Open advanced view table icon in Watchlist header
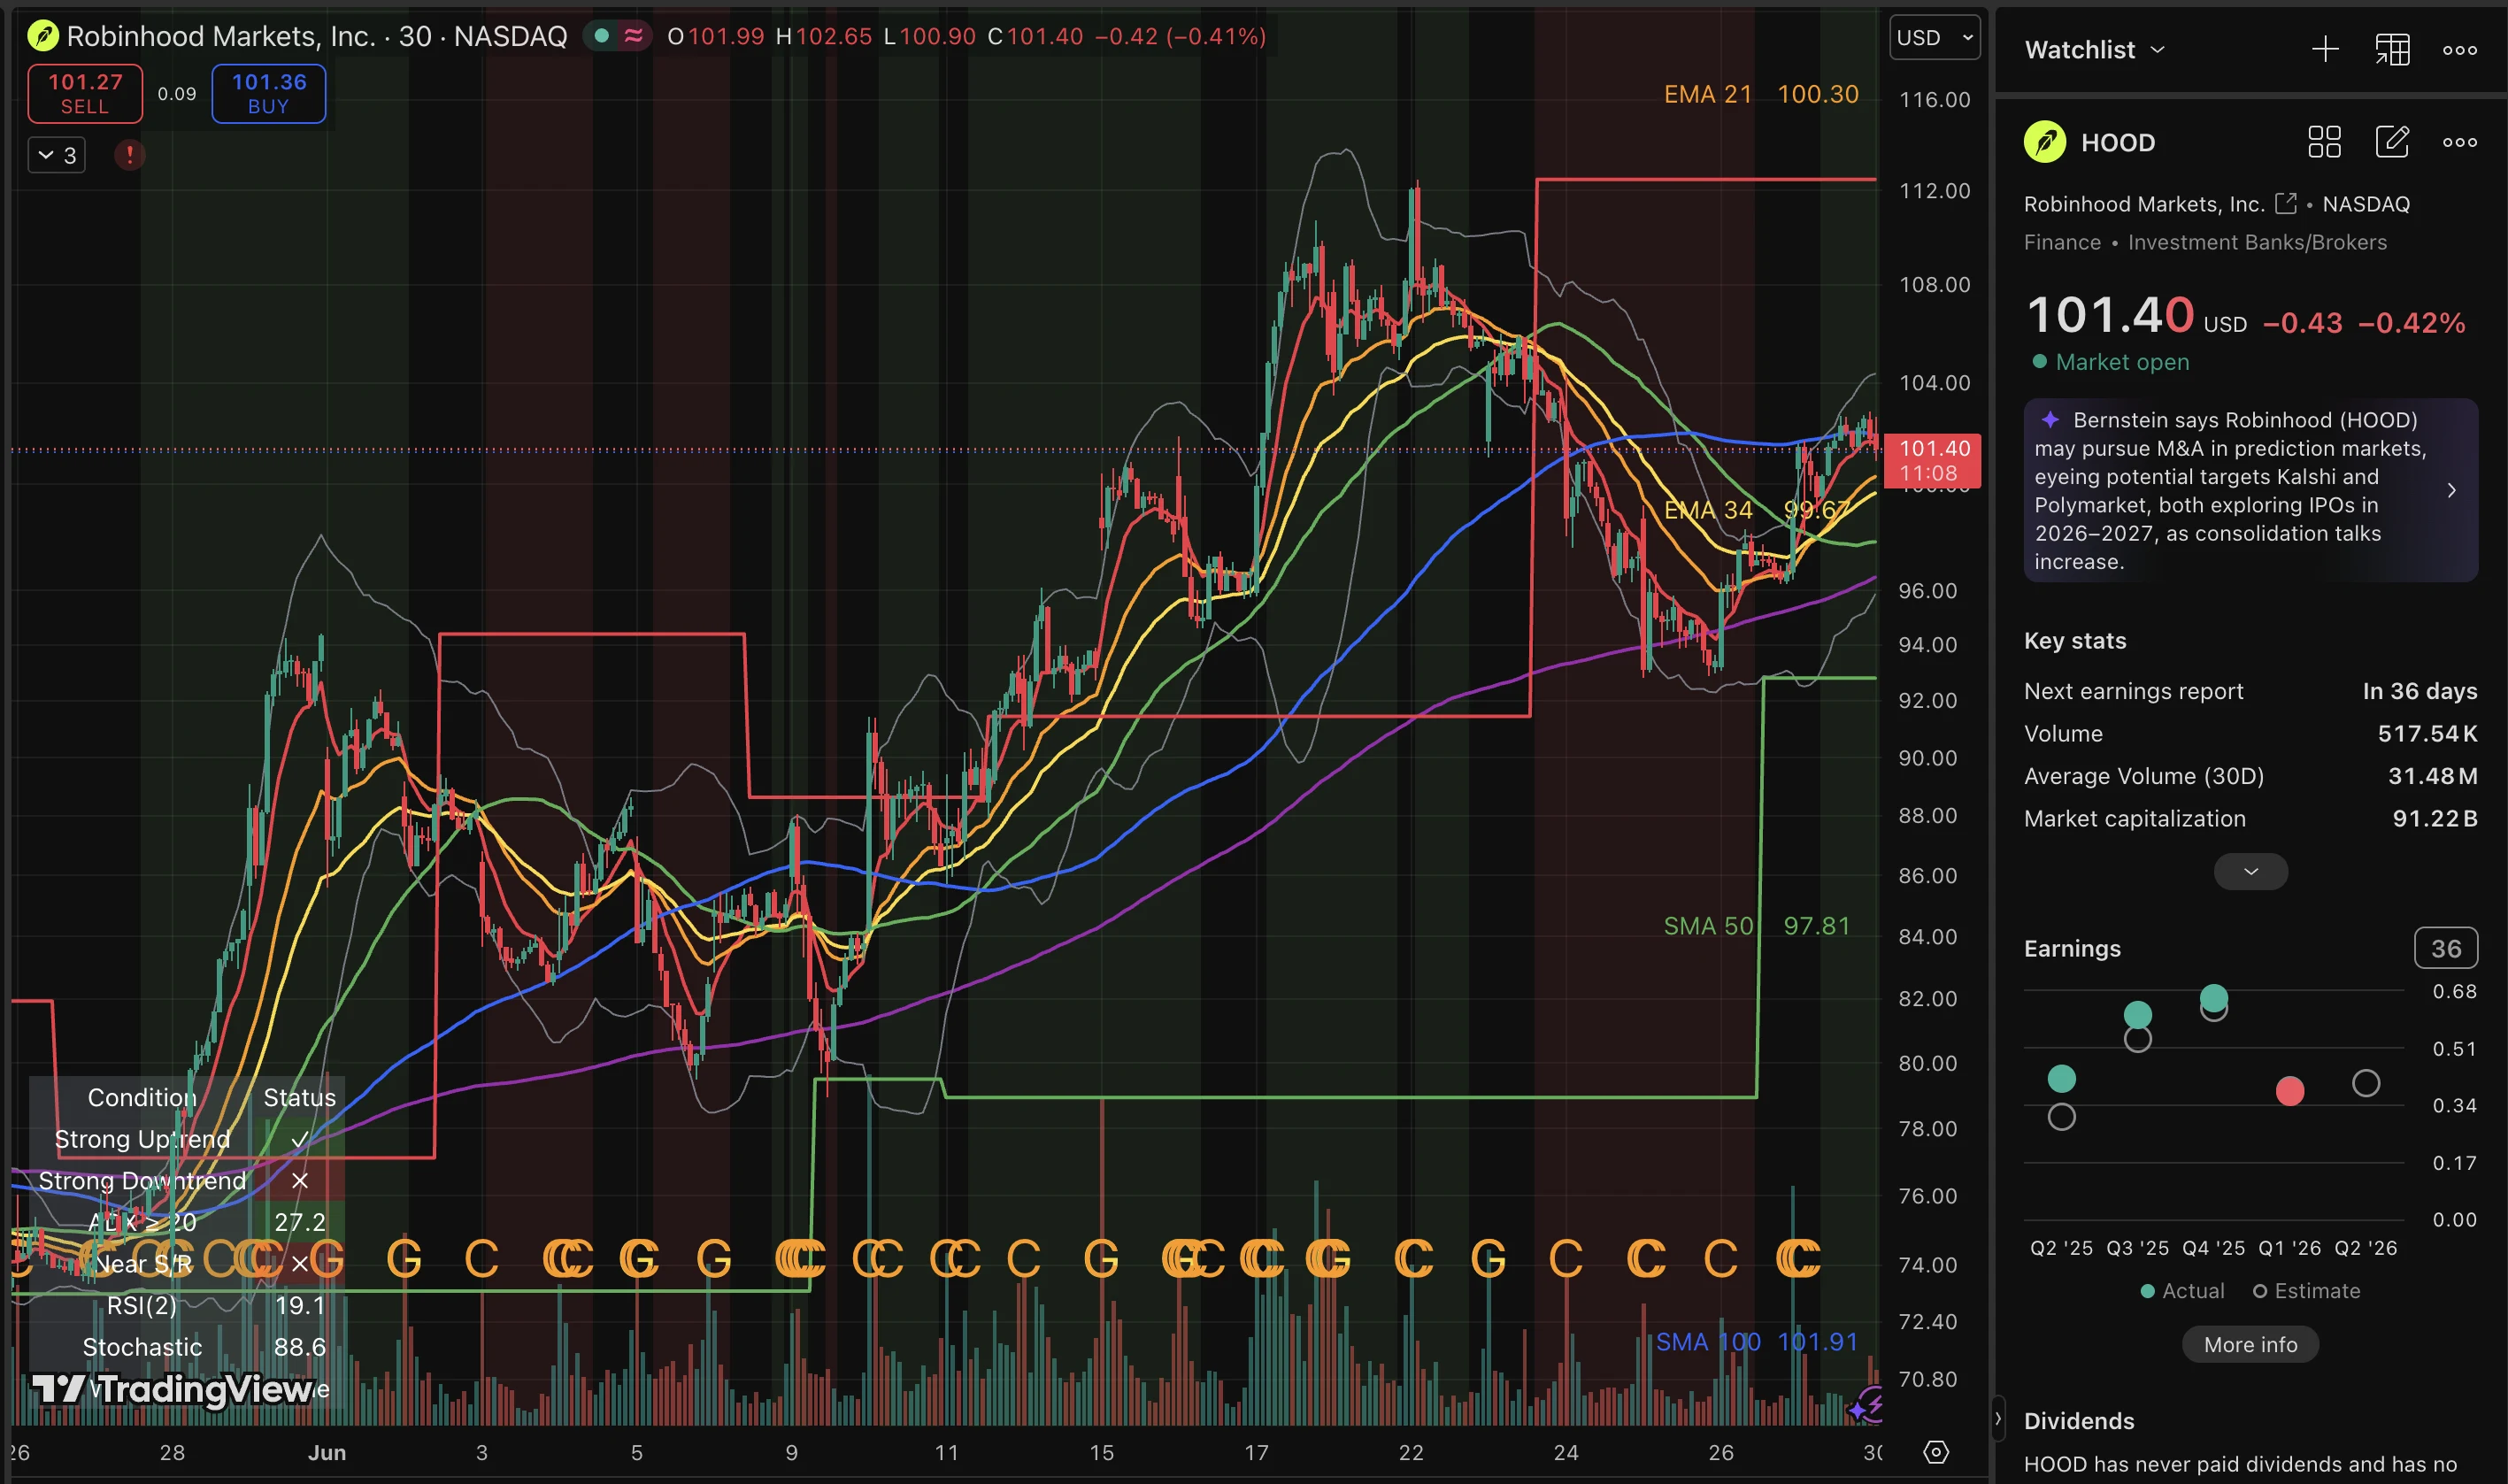The image size is (2508, 1484). tap(2392, 50)
